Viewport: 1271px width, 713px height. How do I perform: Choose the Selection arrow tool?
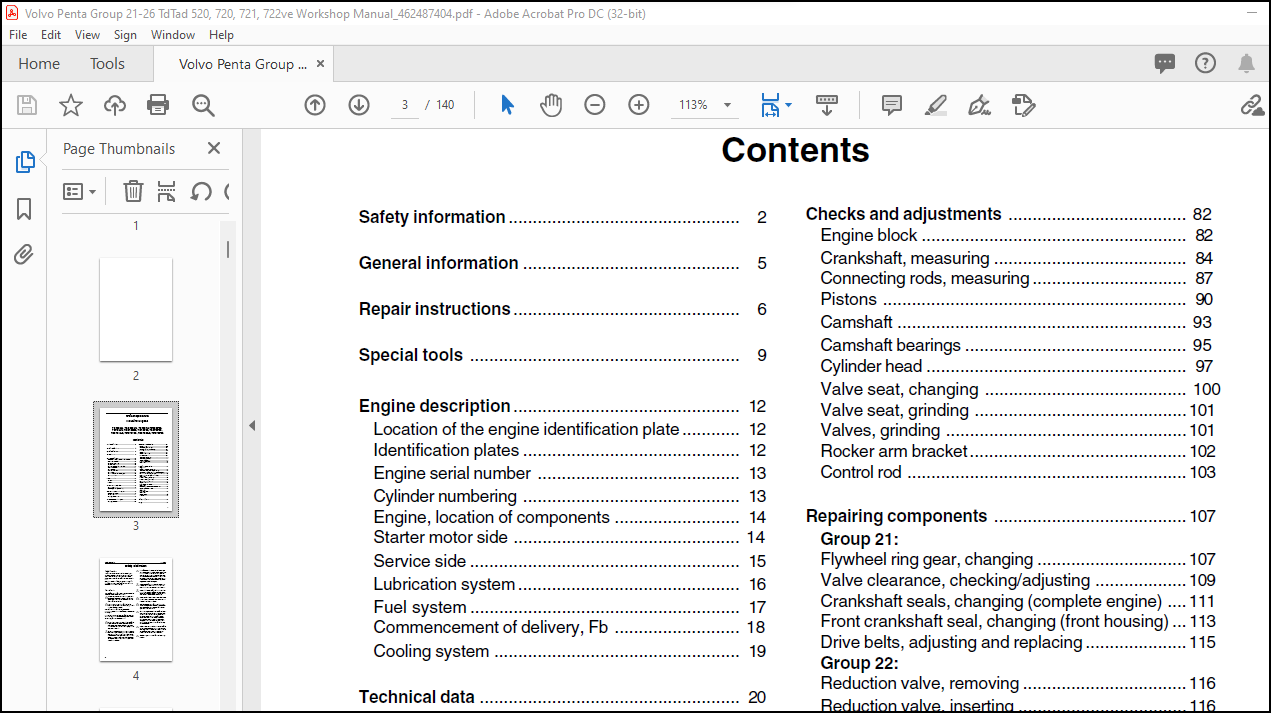508,105
